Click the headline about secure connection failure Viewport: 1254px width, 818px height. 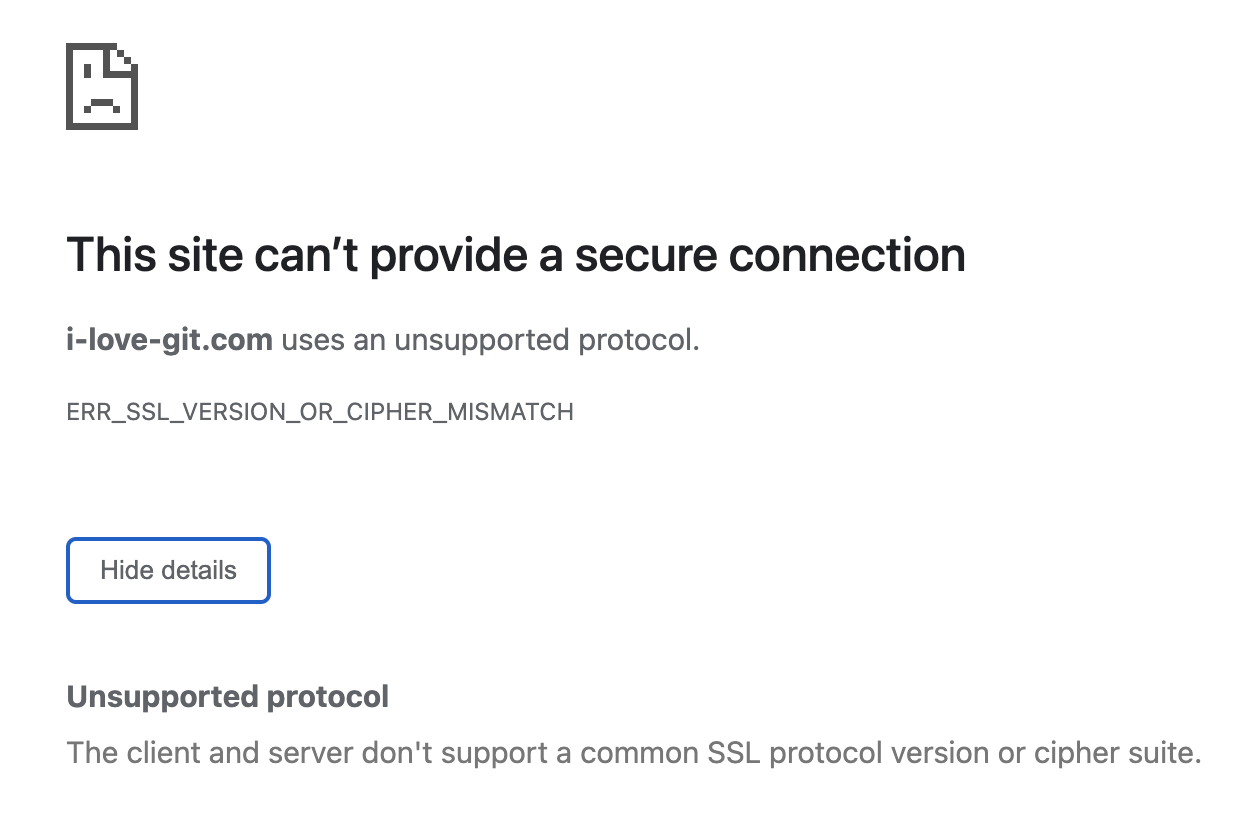tap(516, 255)
